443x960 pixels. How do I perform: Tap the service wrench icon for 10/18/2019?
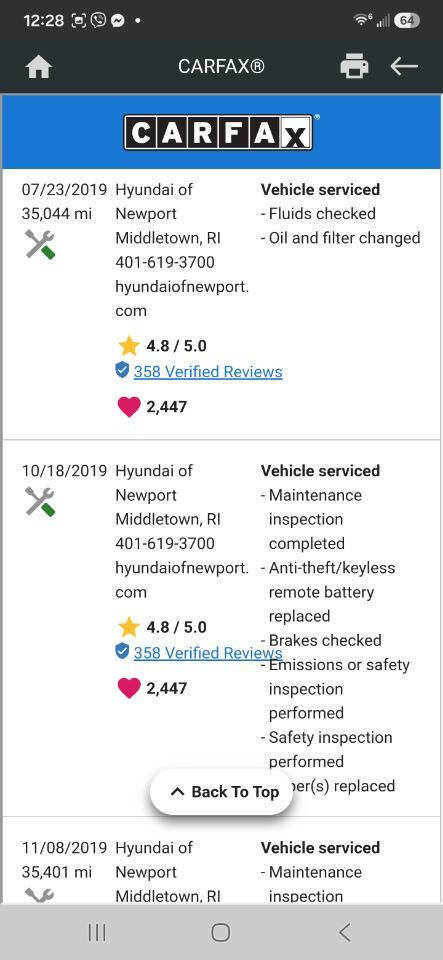tap(40, 501)
